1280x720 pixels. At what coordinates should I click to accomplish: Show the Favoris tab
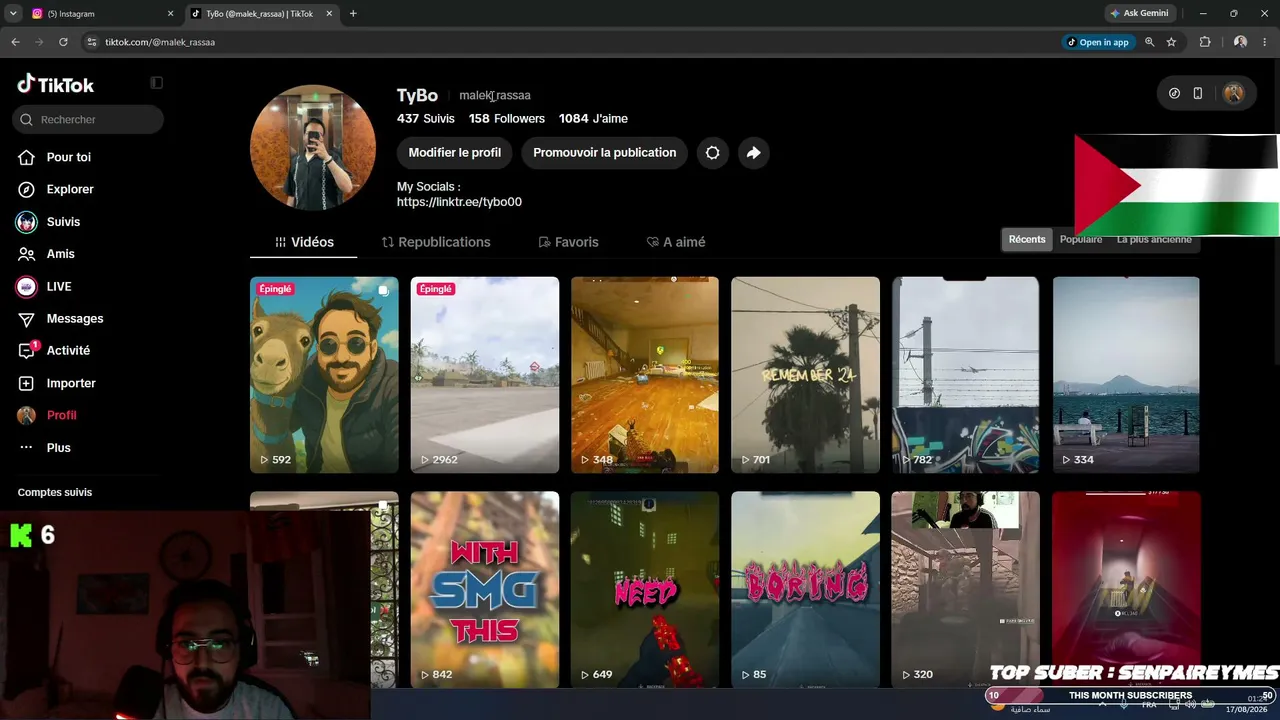568,242
